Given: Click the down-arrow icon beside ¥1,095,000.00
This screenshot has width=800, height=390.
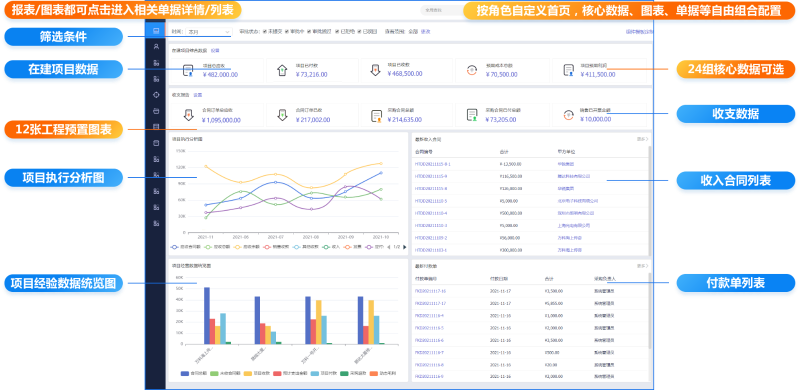Looking at the screenshot, I should point(188,115).
